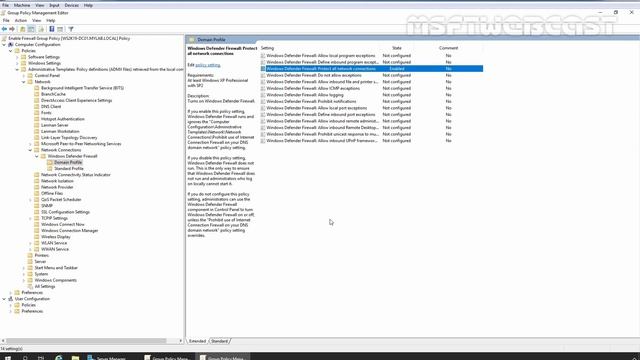Open the Input menu
Screen dimensions: 640x360
(54, 5)
